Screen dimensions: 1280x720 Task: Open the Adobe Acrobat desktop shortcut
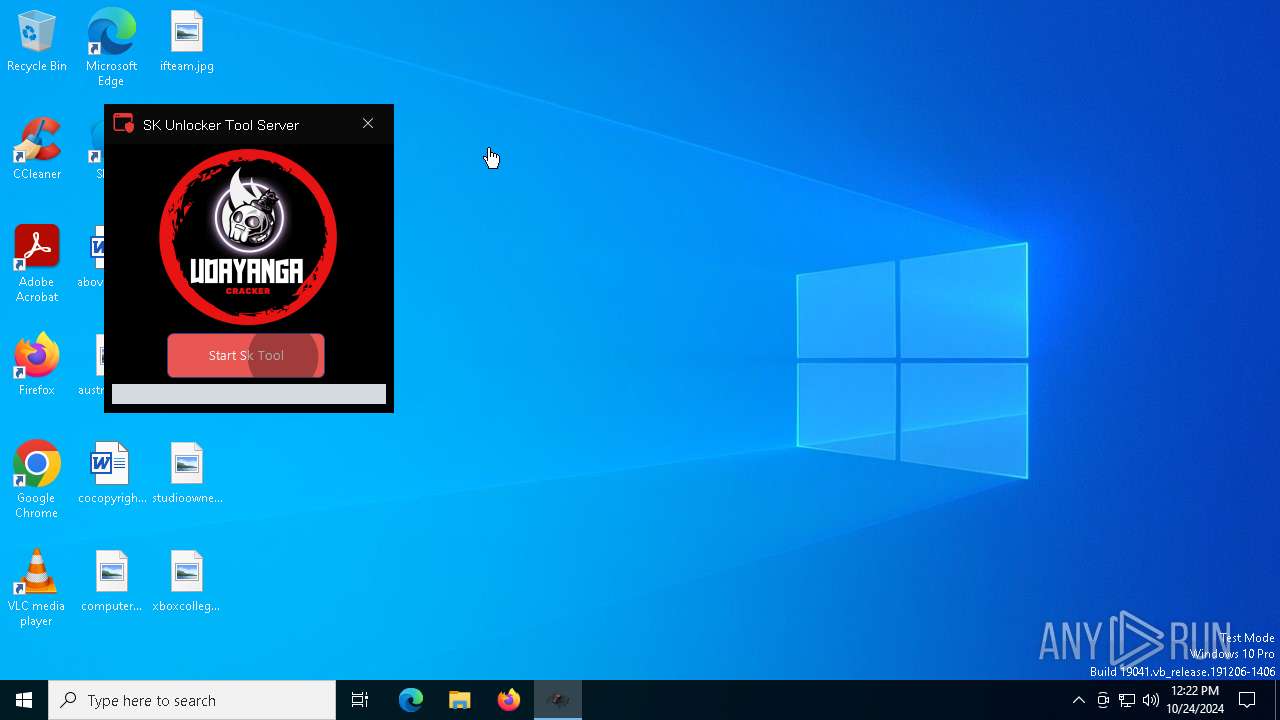tap(37, 264)
